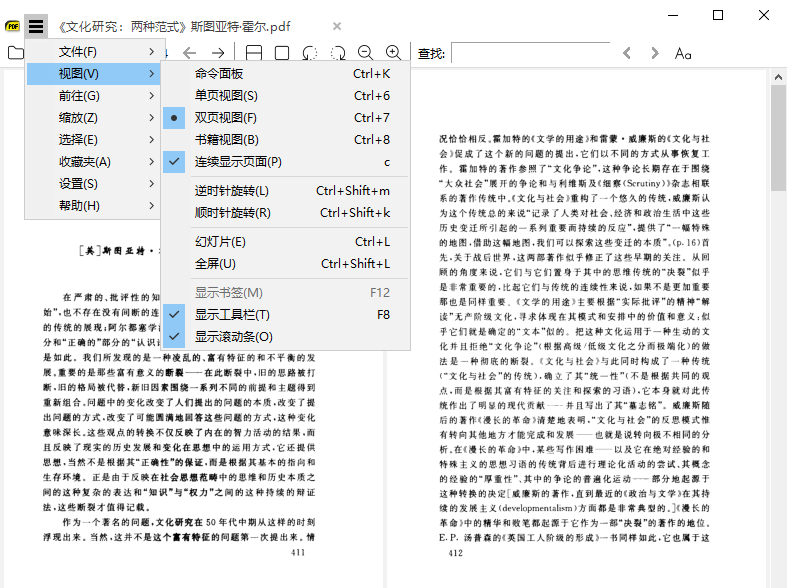Click the fit single page icon
Image resolution: width=787 pixels, height=588 pixels.
[282, 53]
